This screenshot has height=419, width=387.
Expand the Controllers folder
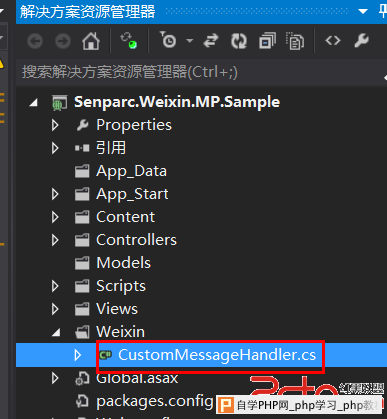(55, 240)
